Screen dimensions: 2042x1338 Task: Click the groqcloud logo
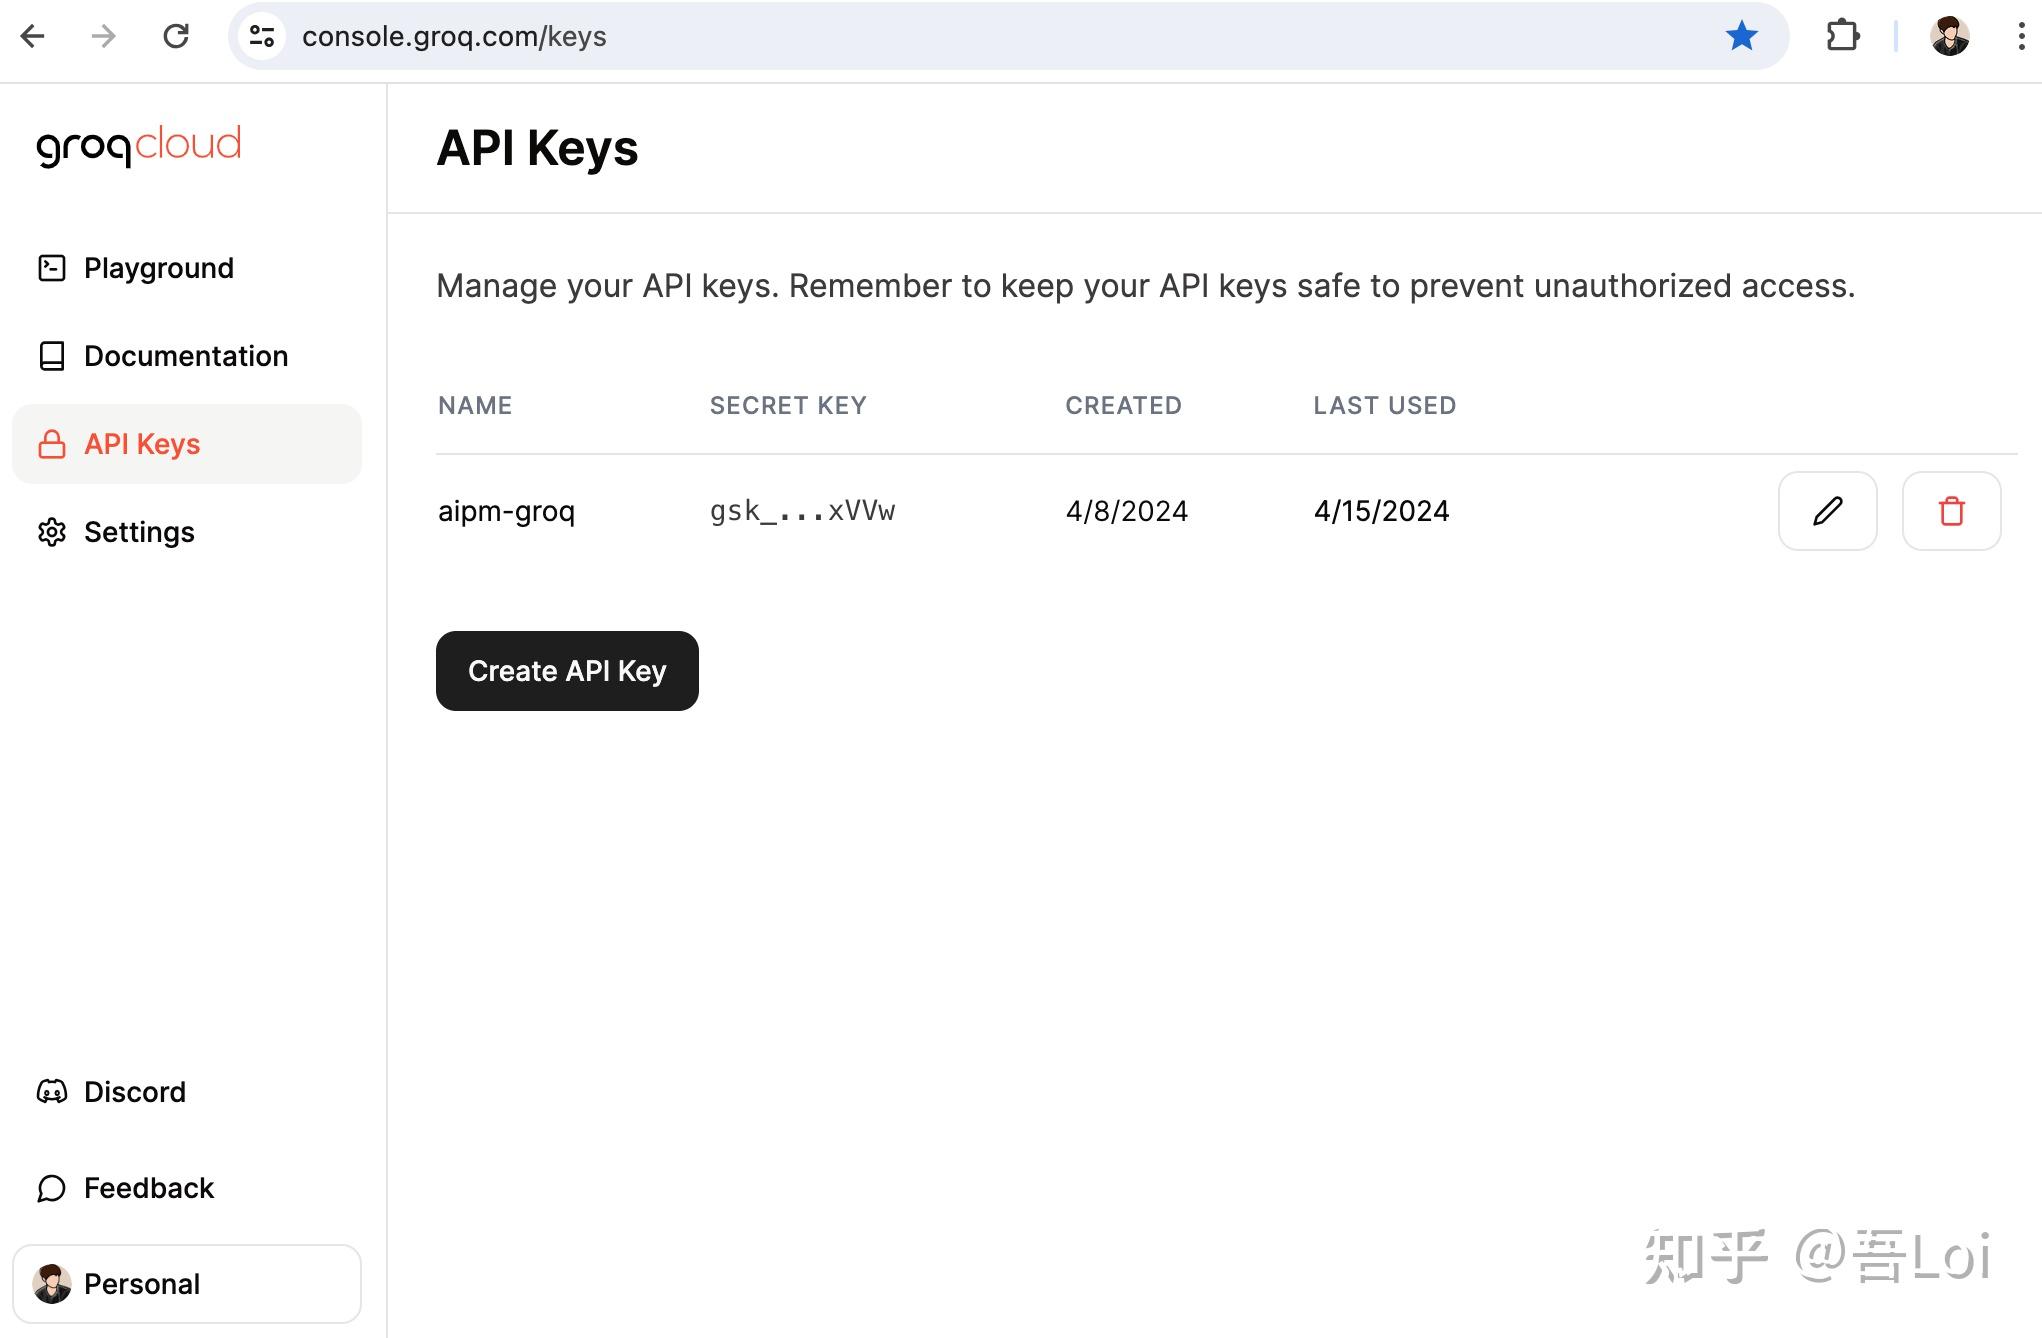(139, 146)
